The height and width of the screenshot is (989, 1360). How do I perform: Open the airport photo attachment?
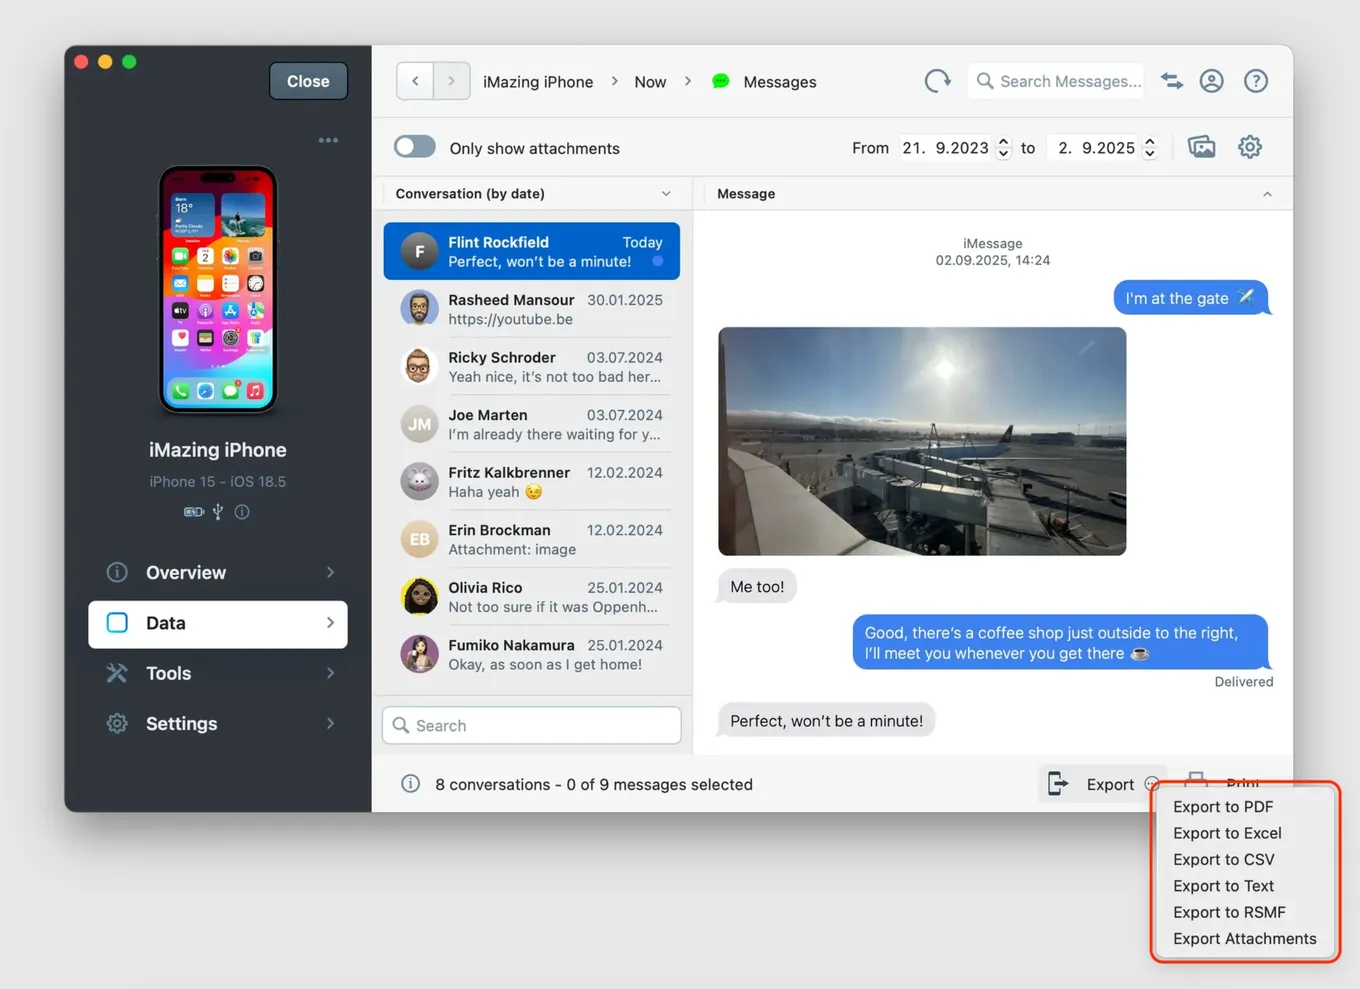click(x=922, y=441)
